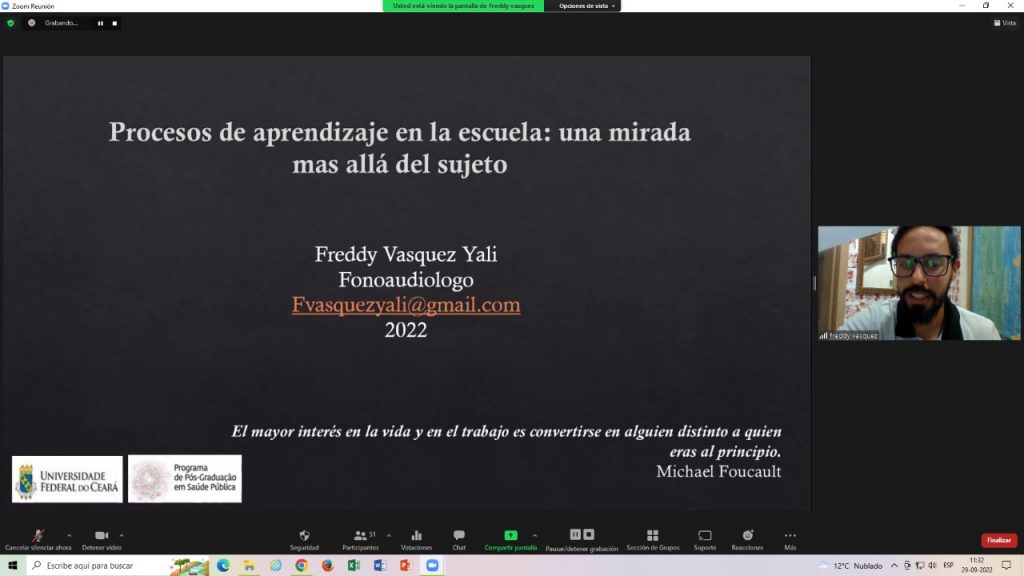
Task: Open Sección de Grupos breakout rooms
Action: [652, 536]
